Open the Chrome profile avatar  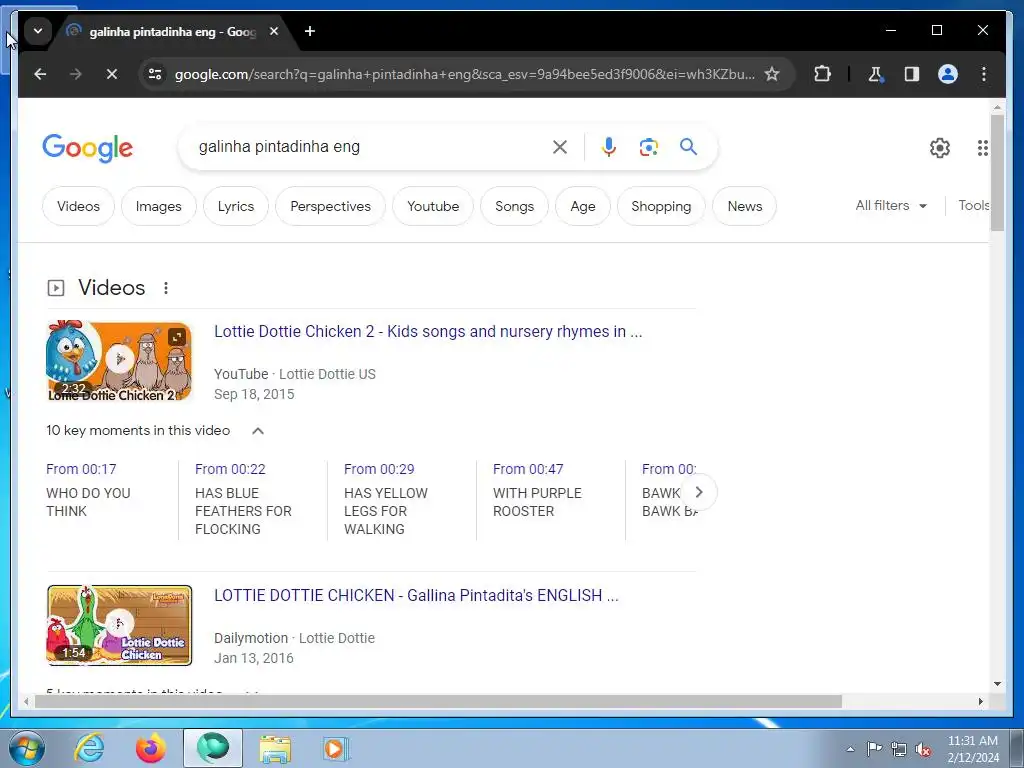pos(948,74)
